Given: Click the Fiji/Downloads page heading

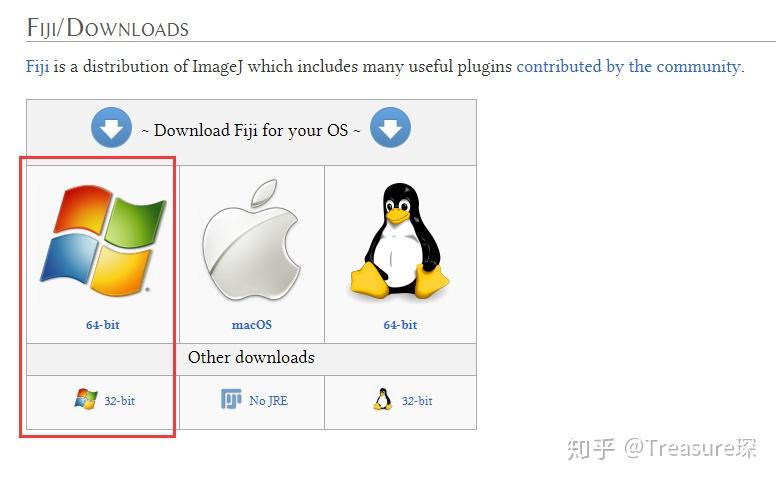Looking at the screenshot, I should pos(108,28).
